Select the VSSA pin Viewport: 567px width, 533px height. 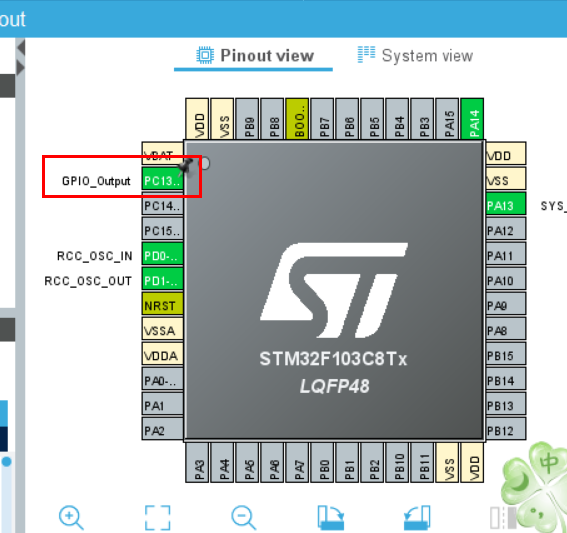[x=162, y=330]
